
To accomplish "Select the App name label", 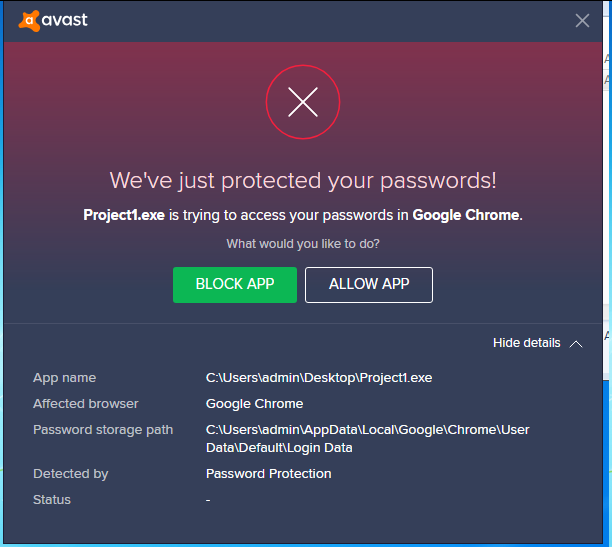I will [x=65, y=378].
